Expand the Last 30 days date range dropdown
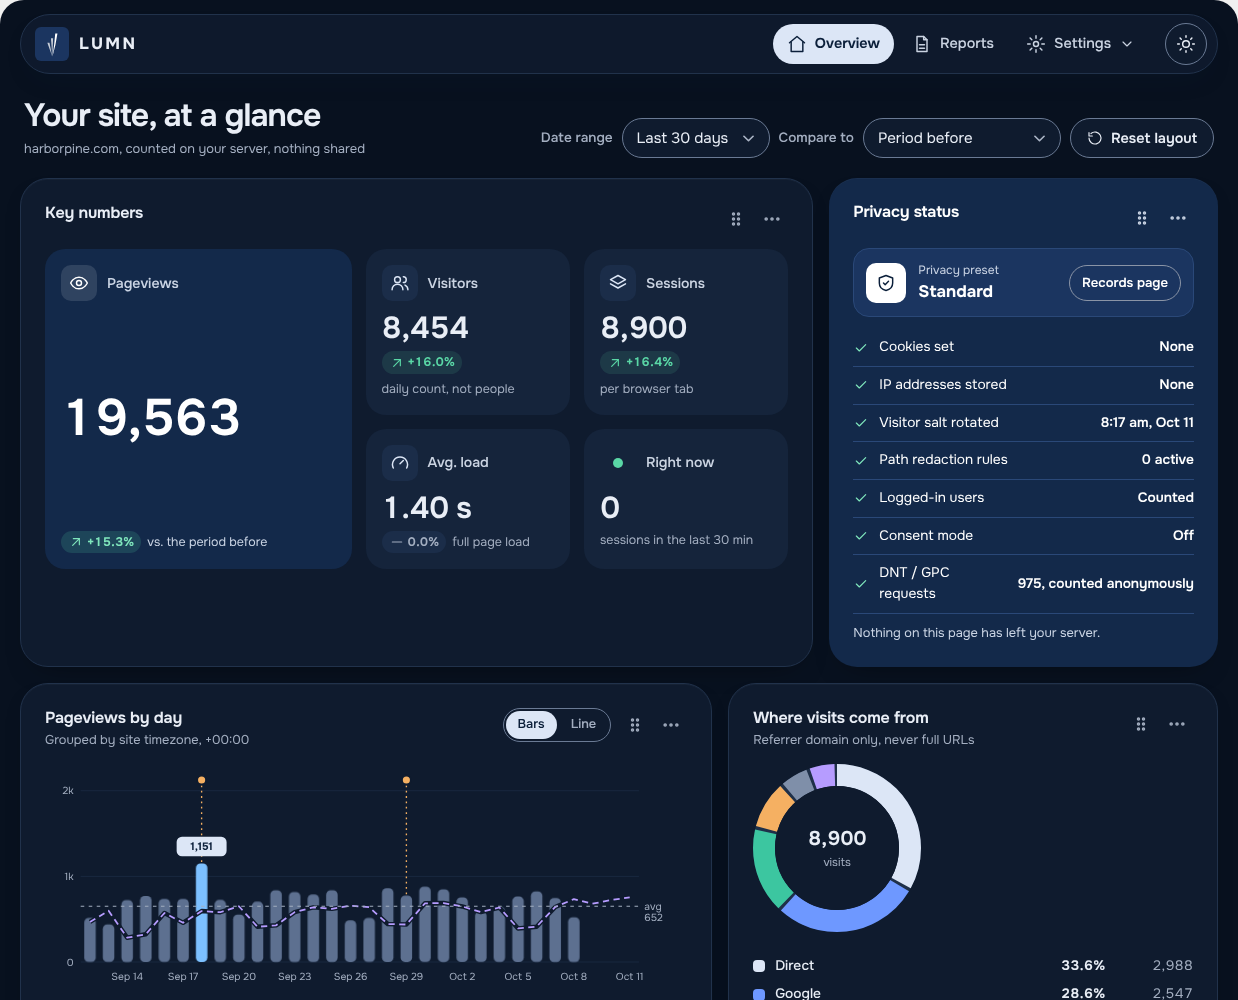The width and height of the screenshot is (1238, 1000). pyautogui.click(x=696, y=138)
